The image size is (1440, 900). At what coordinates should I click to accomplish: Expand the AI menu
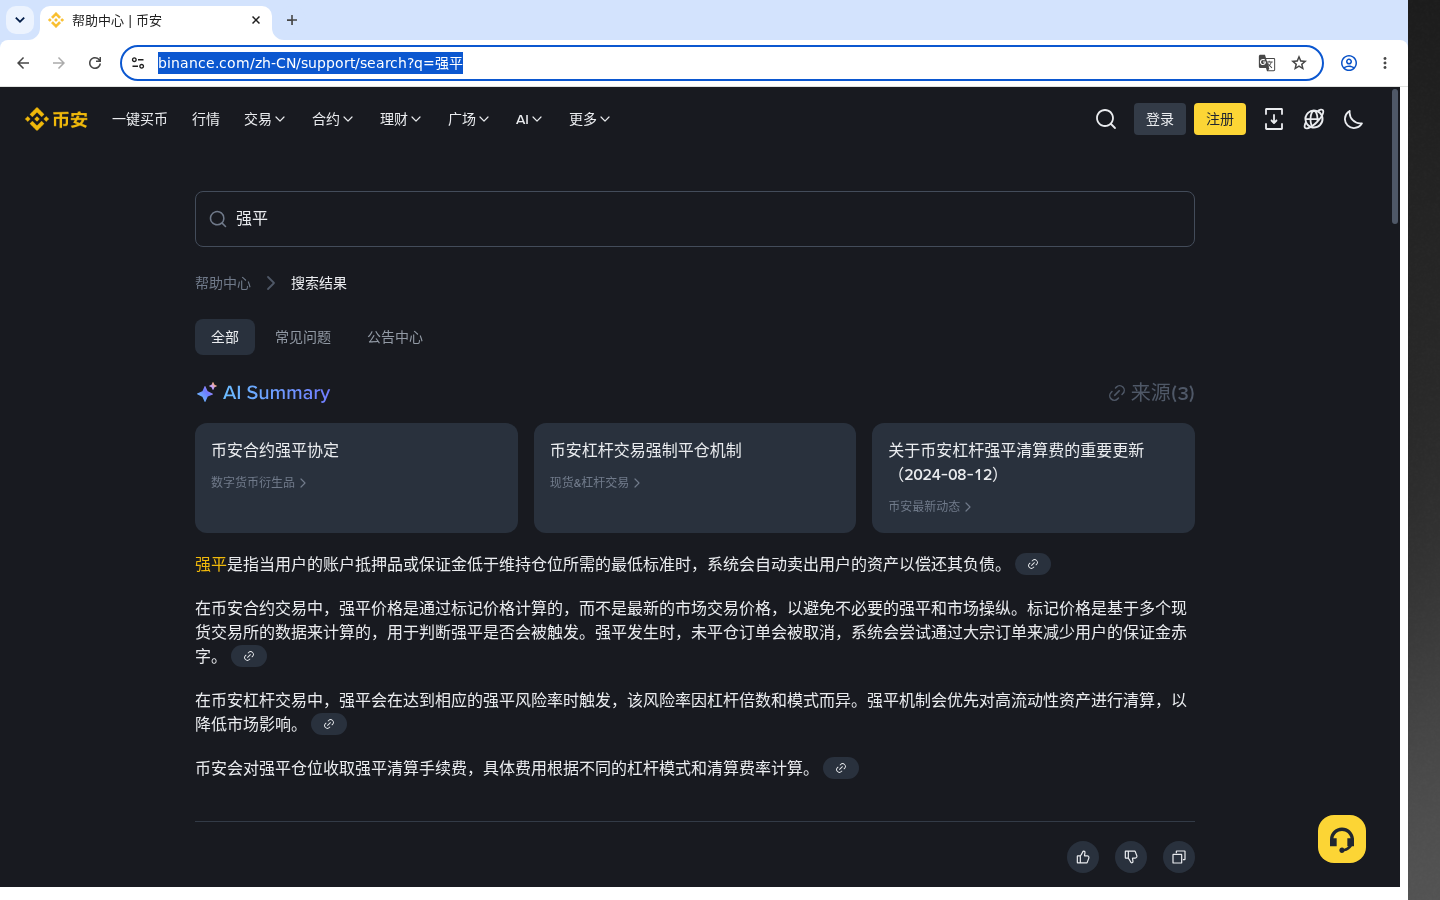pos(529,119)
